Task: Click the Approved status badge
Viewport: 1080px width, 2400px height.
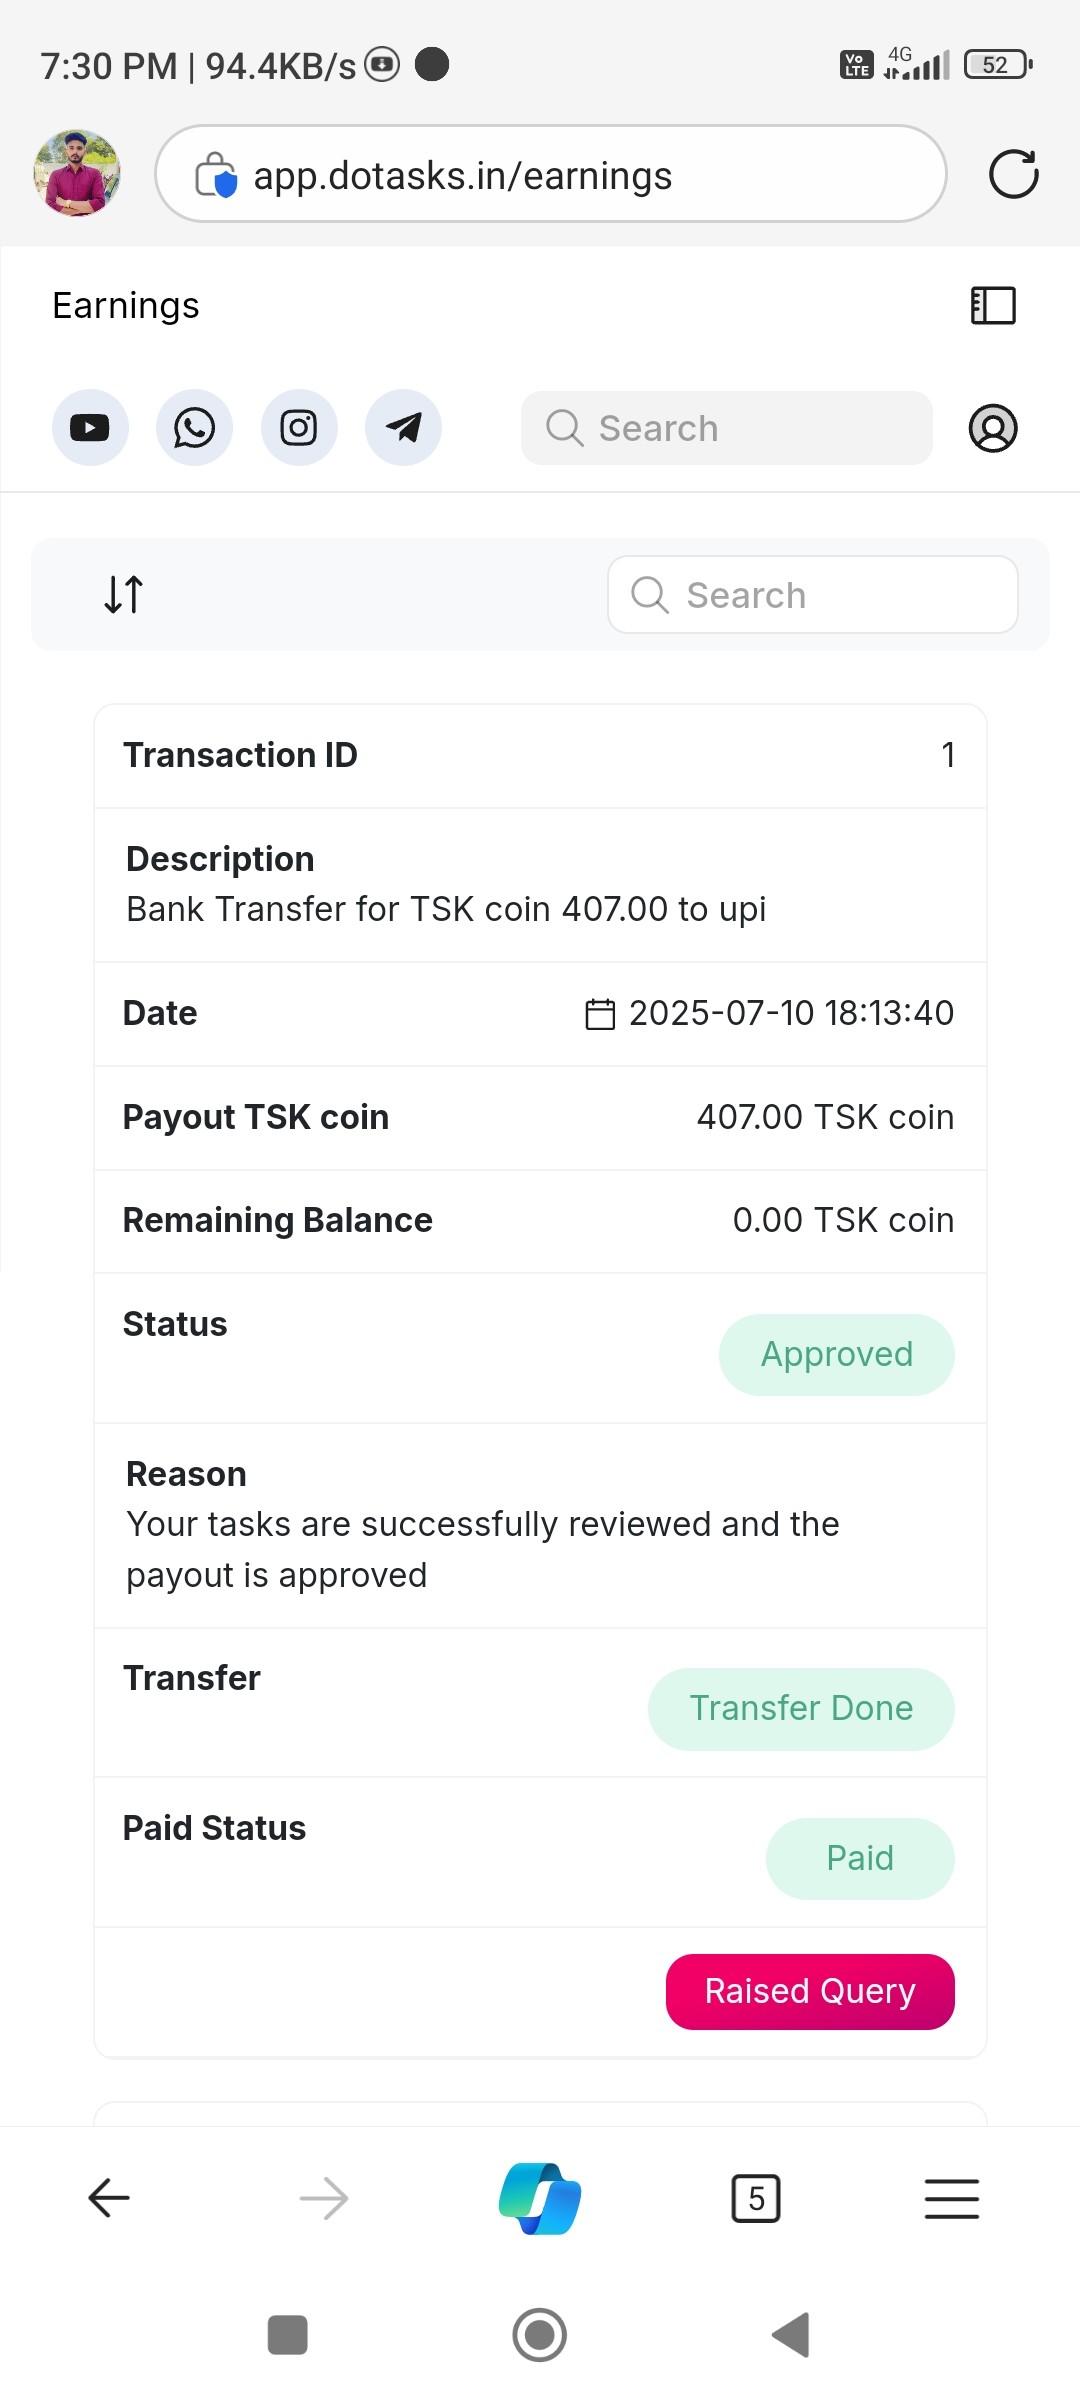Action: coord(836,1354)
